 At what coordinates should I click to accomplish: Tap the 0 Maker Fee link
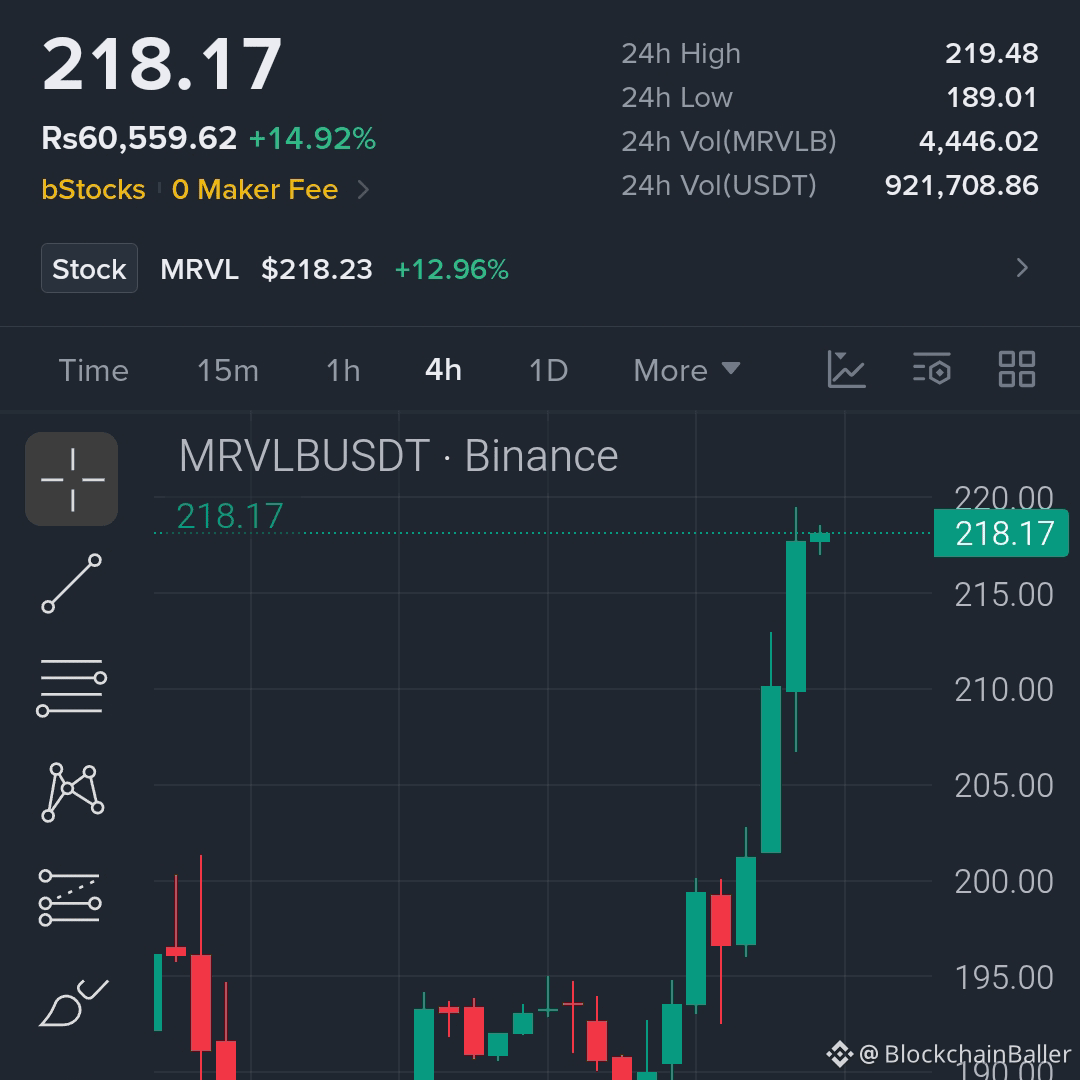pos(255,189)
